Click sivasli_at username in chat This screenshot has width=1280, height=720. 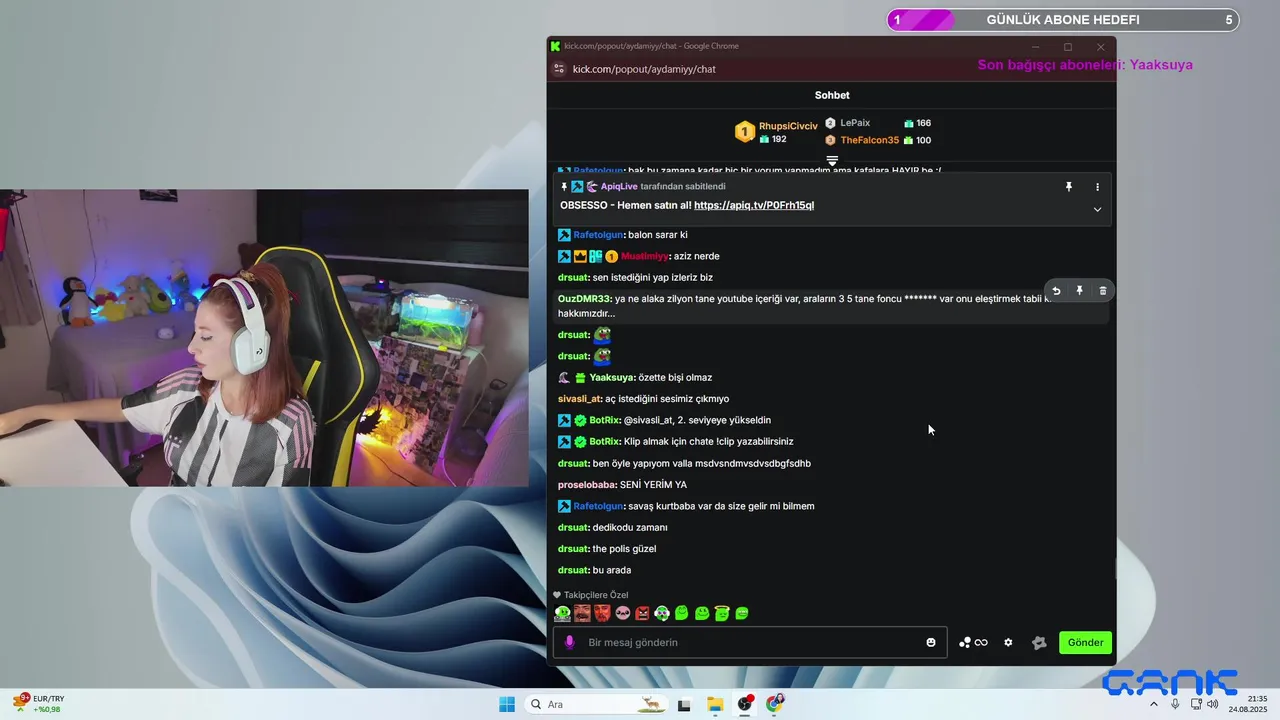[x=579, y=399]
